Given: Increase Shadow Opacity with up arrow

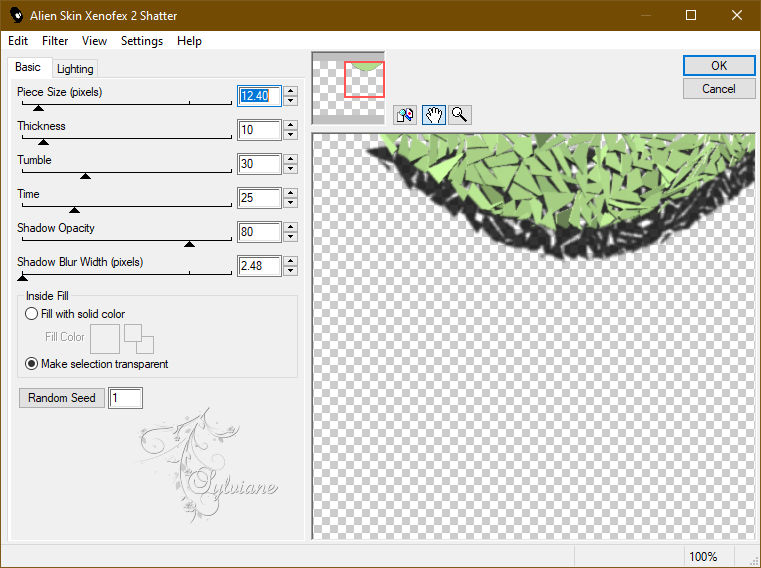Looking at the screenshot, I should point(290,227).
